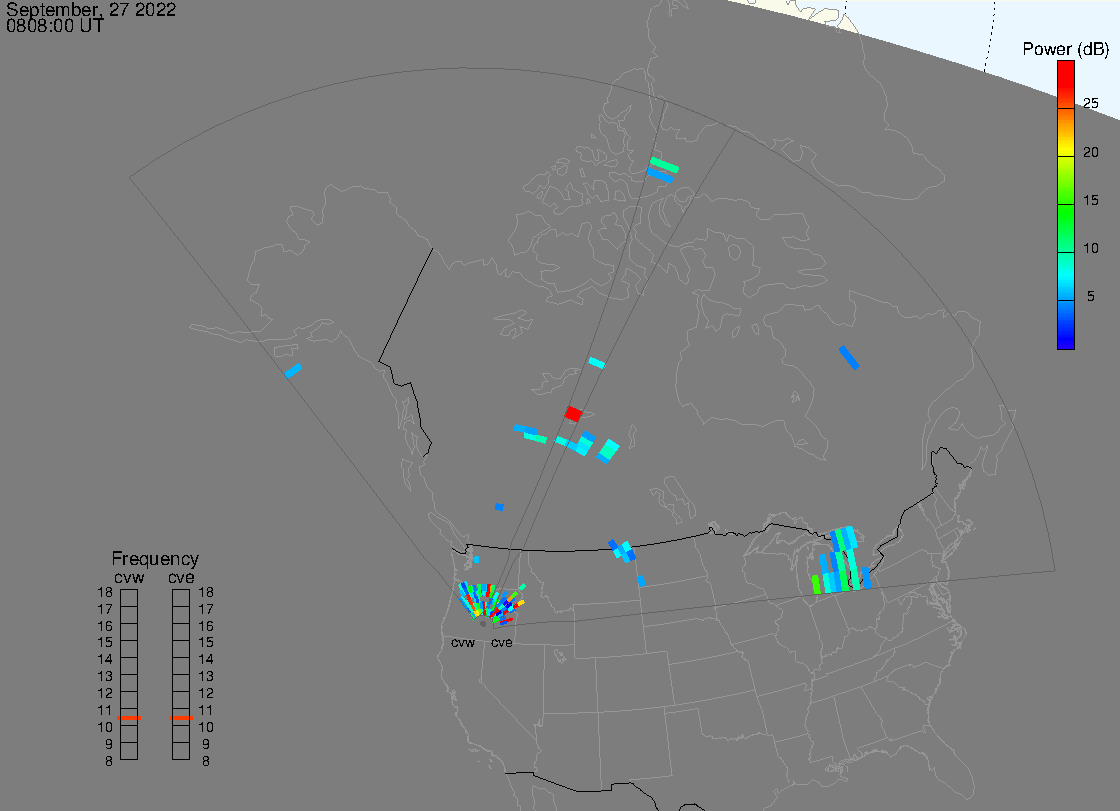1120x811 pixels.
Task: Click the "25" tick on power scale
Action: 1091,103
